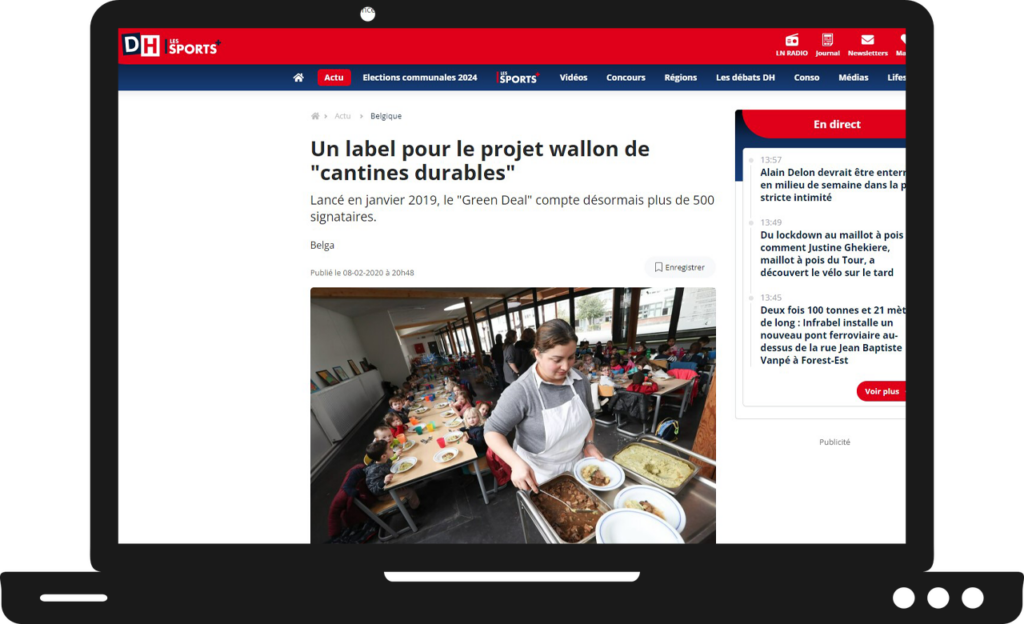Click the breadcrumb home icon

click(x=315, y=116)
